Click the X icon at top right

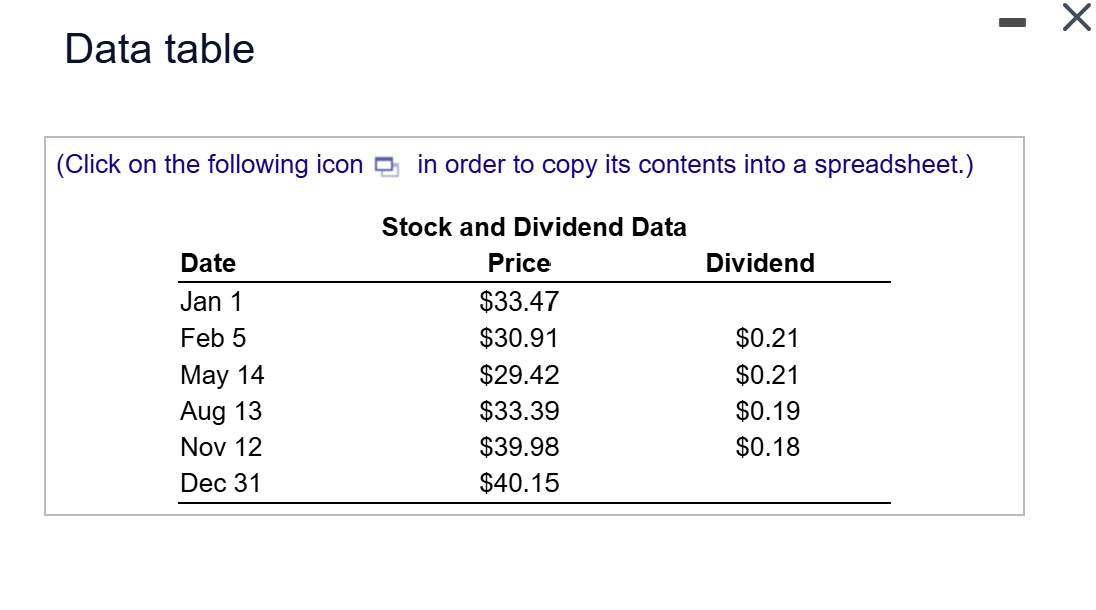(x=1075, y=18)
